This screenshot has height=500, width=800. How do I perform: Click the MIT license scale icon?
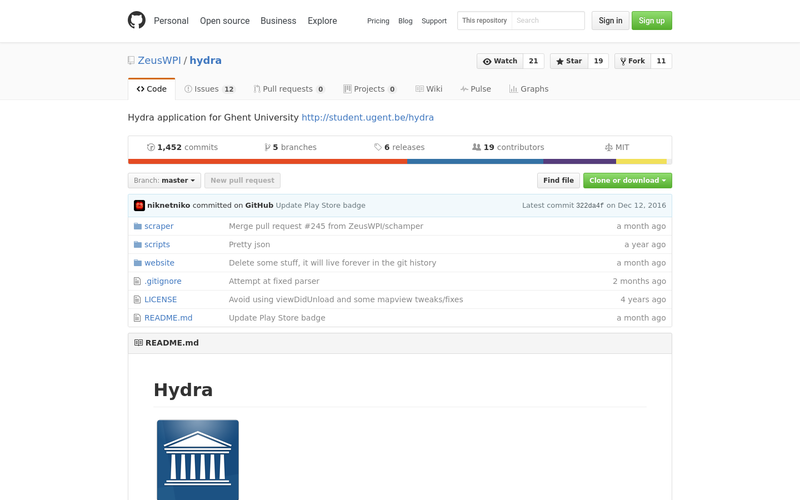[609, 147]
